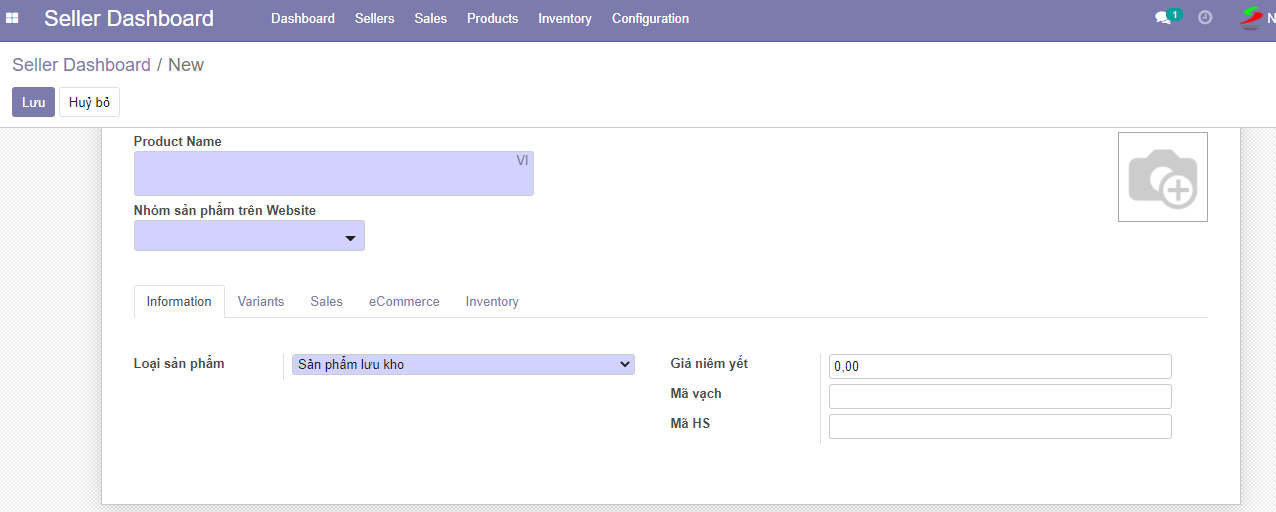
Task: Click the Lưu save button
Action: pyautogui.click(x=33, y=103)
